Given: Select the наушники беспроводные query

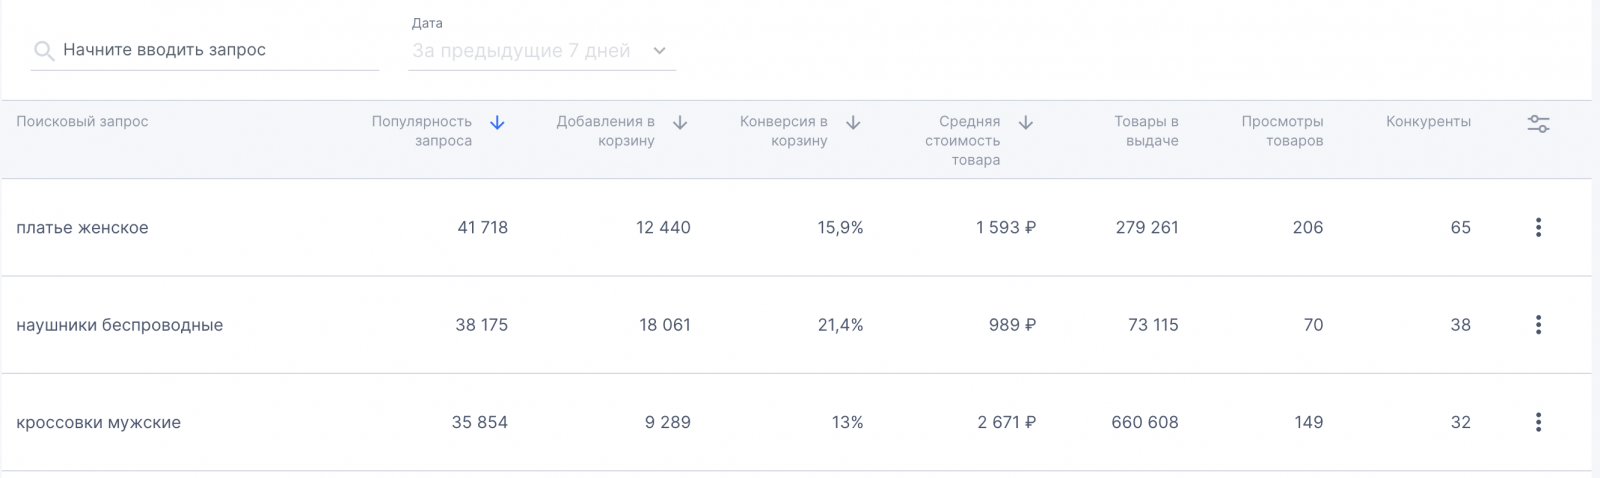Looking at the screenshot, I should pos(119,325).
